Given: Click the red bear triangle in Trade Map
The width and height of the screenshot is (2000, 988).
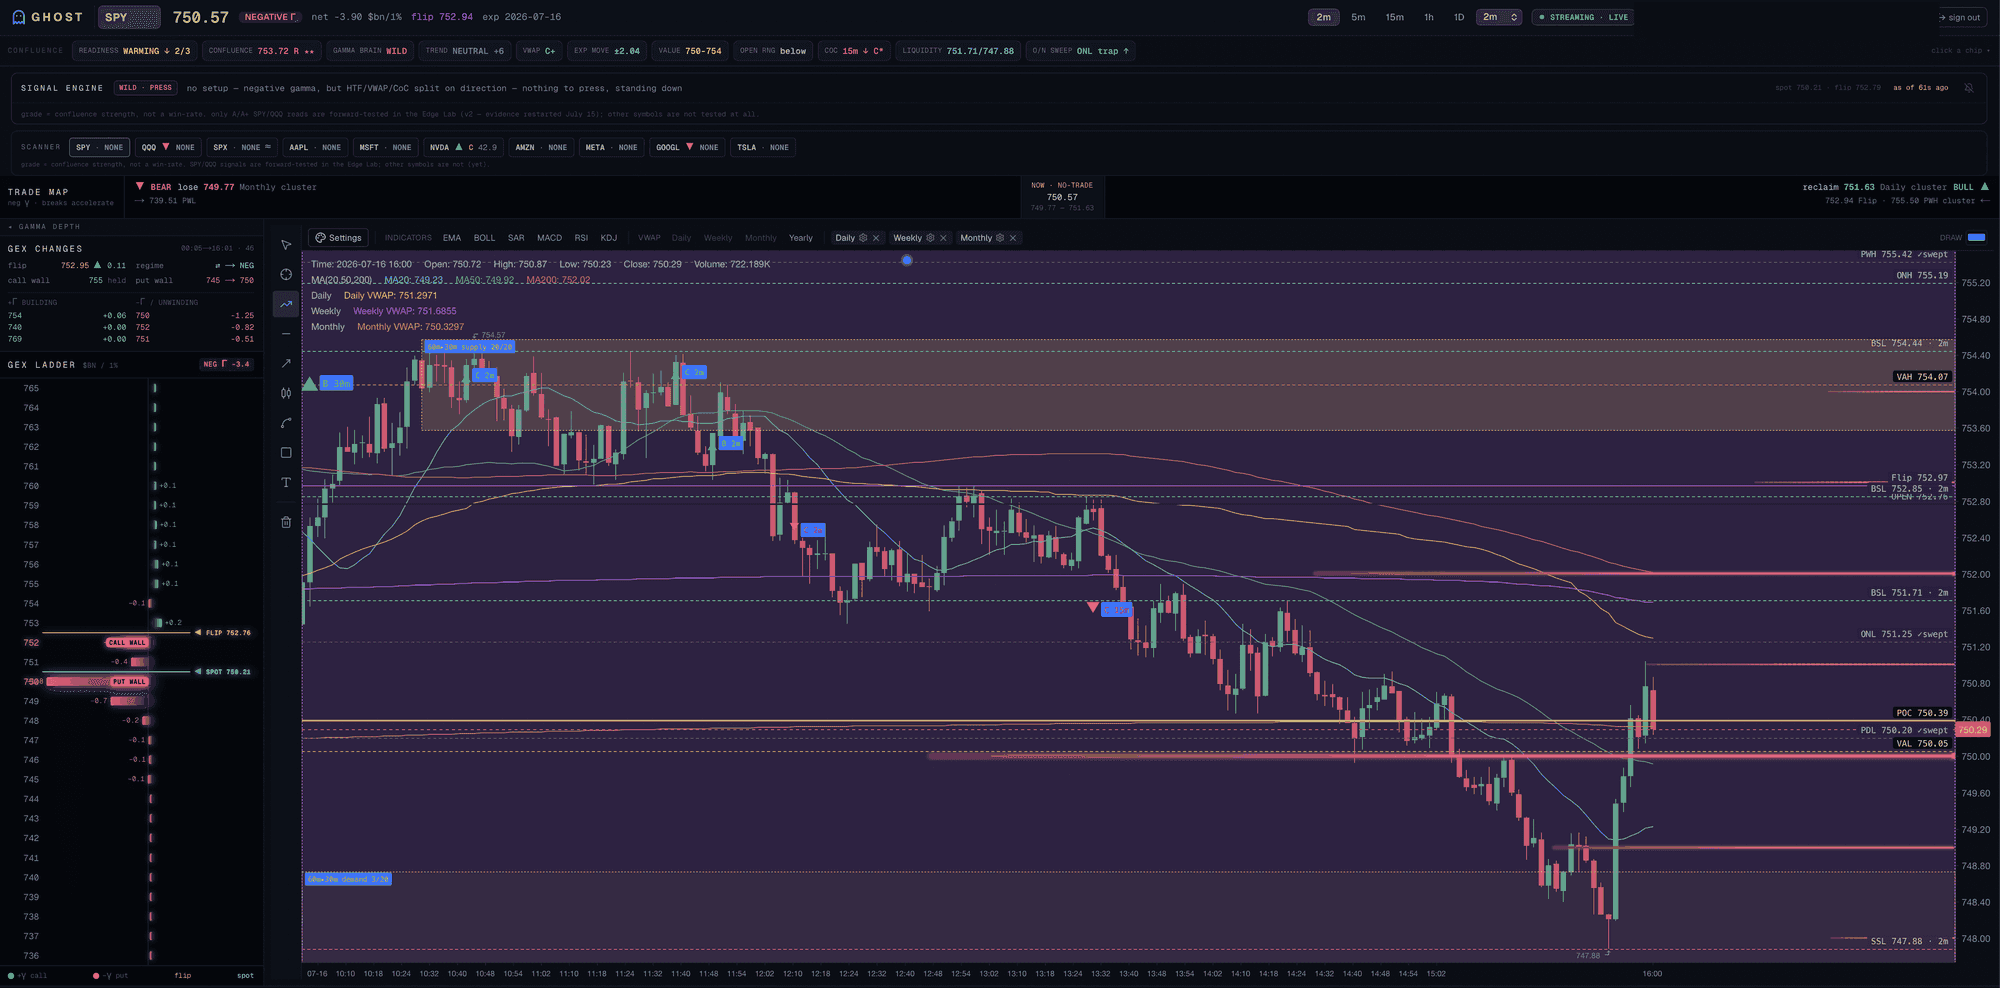Looking at the screenshot, I should tap(140, 186).
